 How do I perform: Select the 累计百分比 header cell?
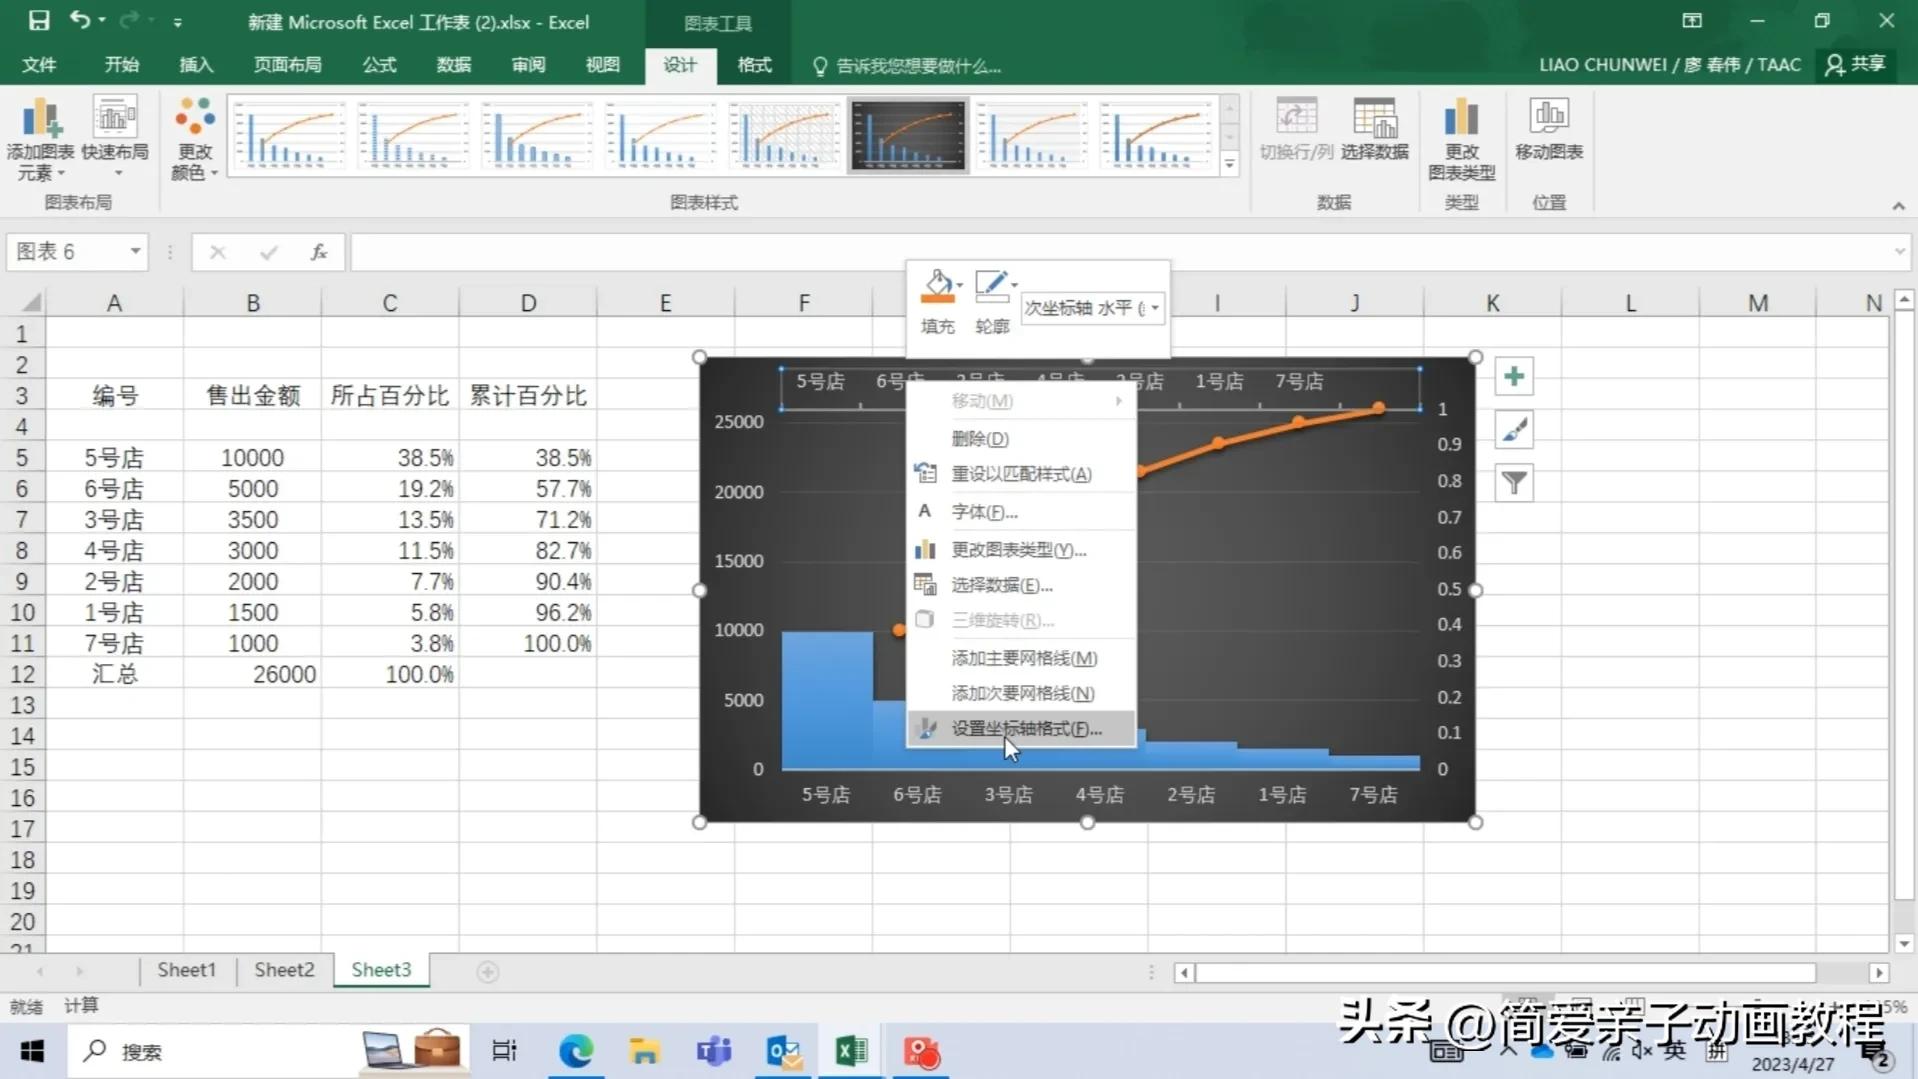tap(528, 396)
